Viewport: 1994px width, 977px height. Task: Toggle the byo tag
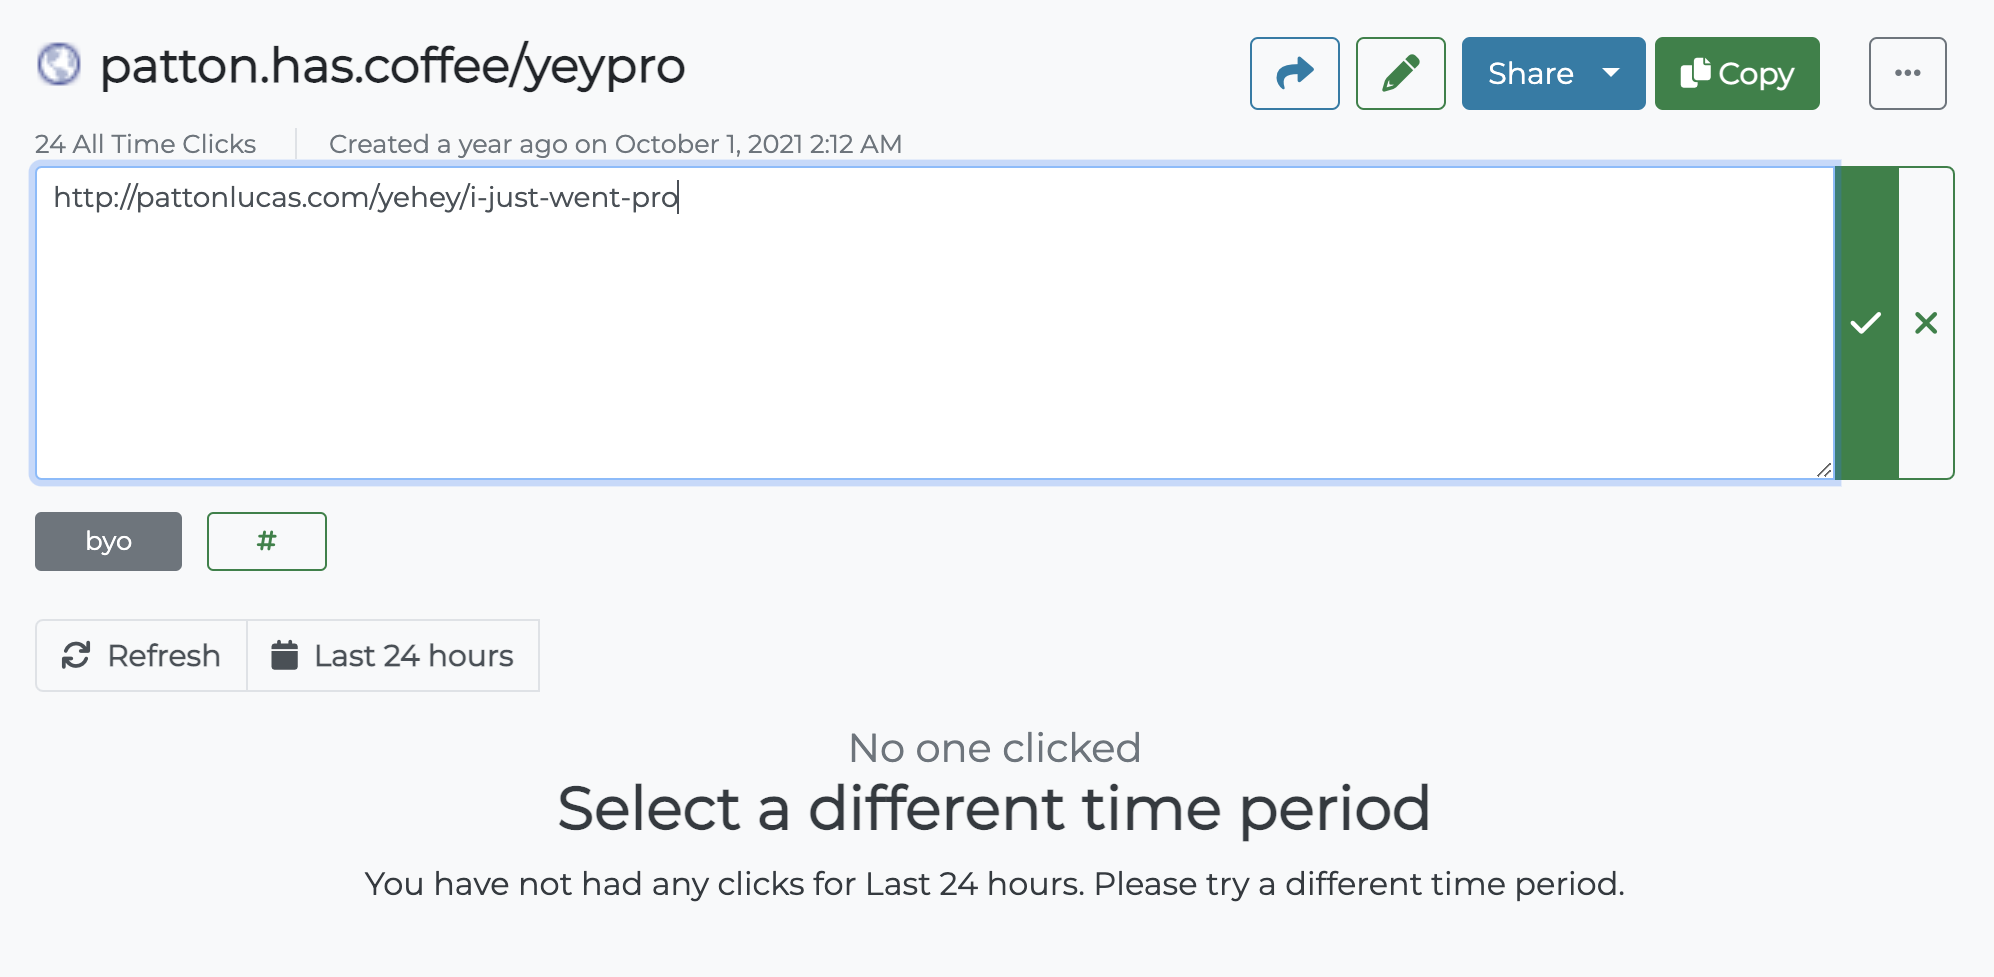point(108,541)
